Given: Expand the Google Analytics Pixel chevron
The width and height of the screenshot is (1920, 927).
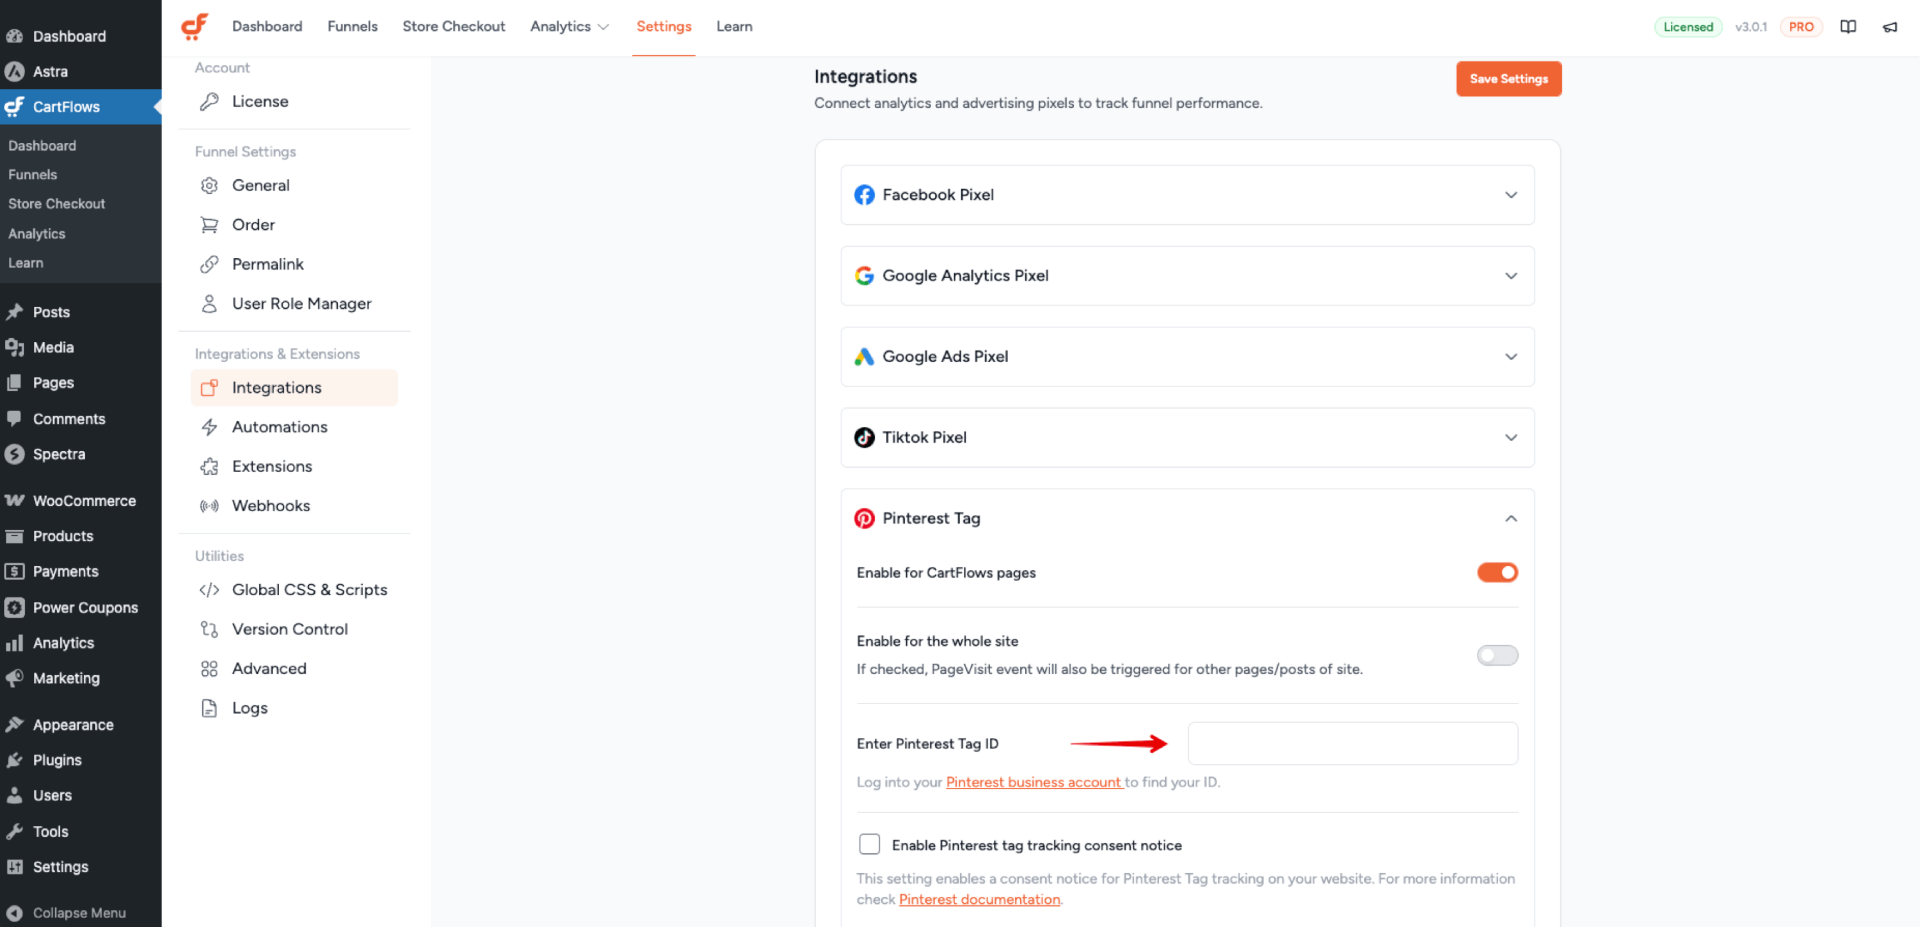Looking at the screenshot, I should [x=1511, y=276].
